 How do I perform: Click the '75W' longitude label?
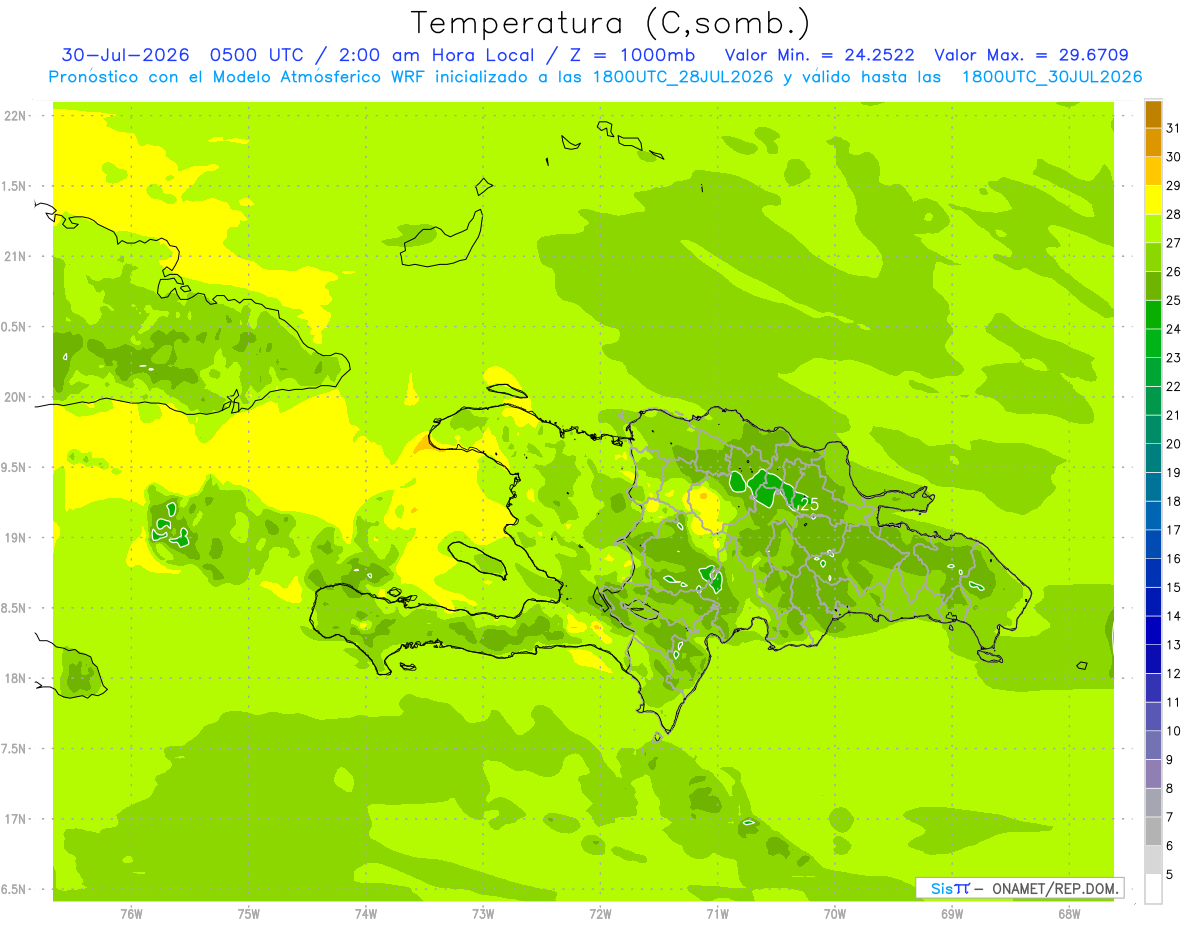click(x=249, y=913)
